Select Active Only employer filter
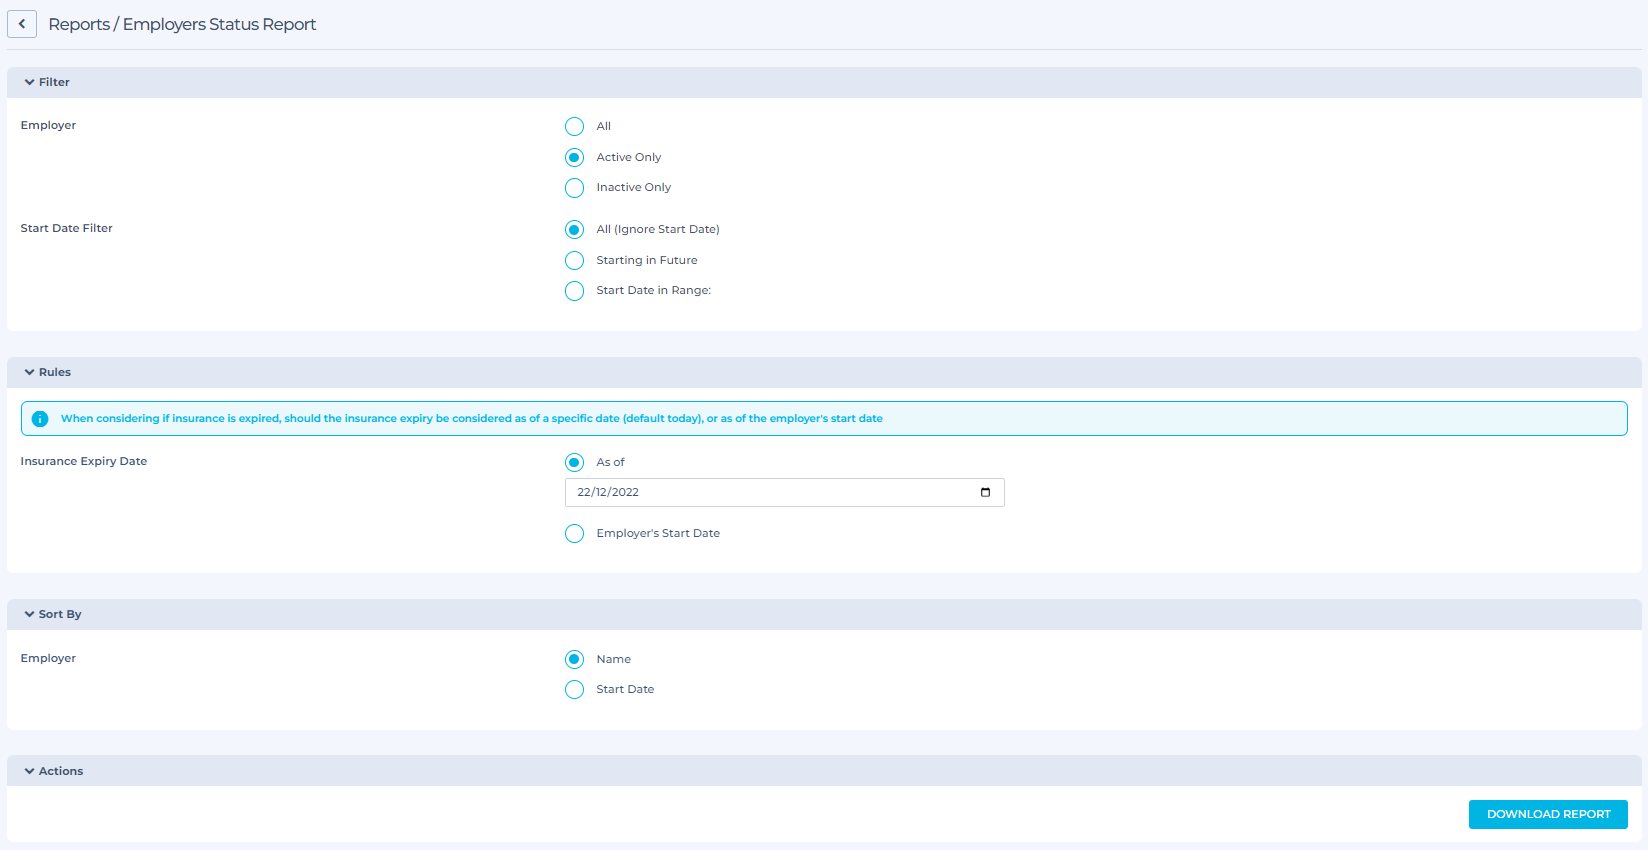The image size is (1648, 850). [x=574, y=157]
